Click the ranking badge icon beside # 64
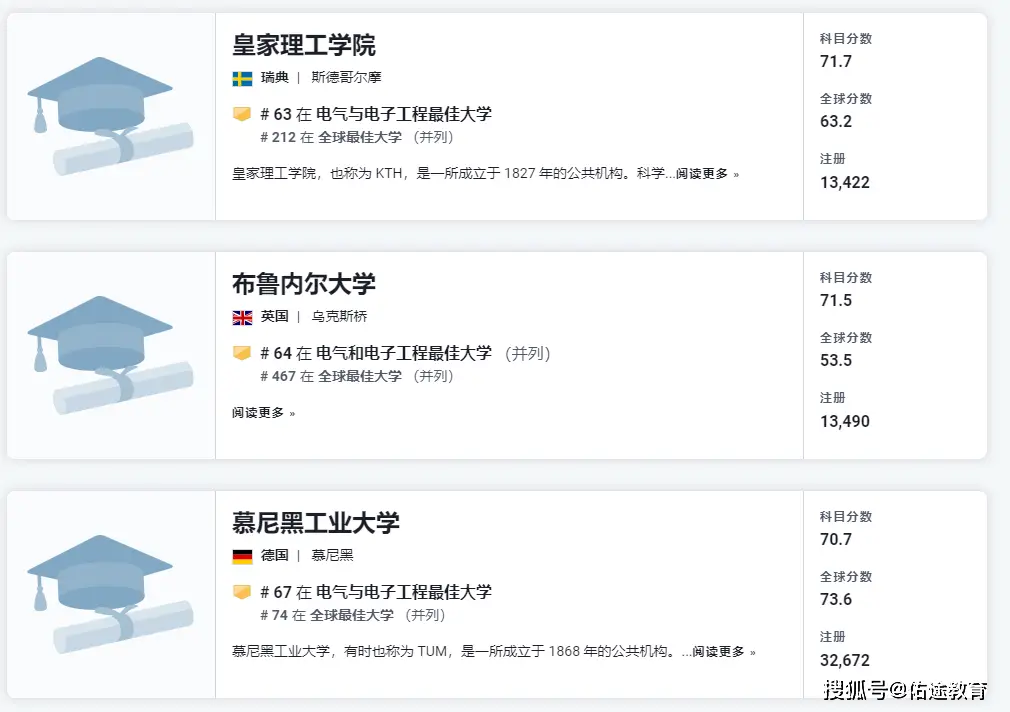This screenshot has height=712, width=1010. [242, 353]
